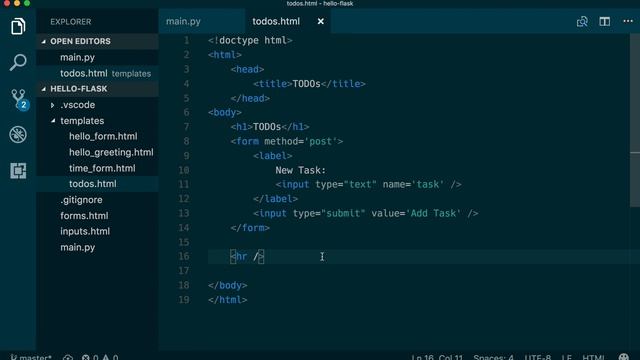The width and height of the screenshot is (640, 360).
Task: Open the editor More Actions ellipsis menu
Action: point(628,21)
